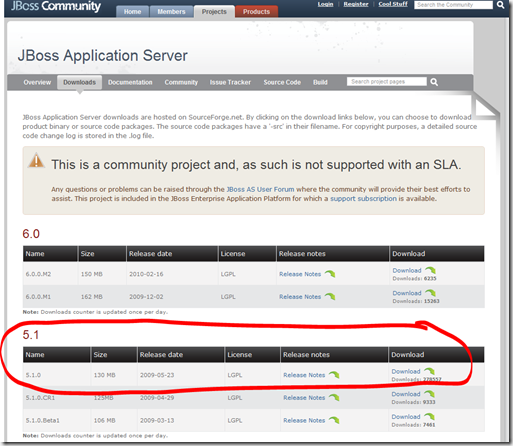The height and width of the screenshot is (446, 513).
Task: Click the Cool Stuff link
Action: (x=393, y=4)
